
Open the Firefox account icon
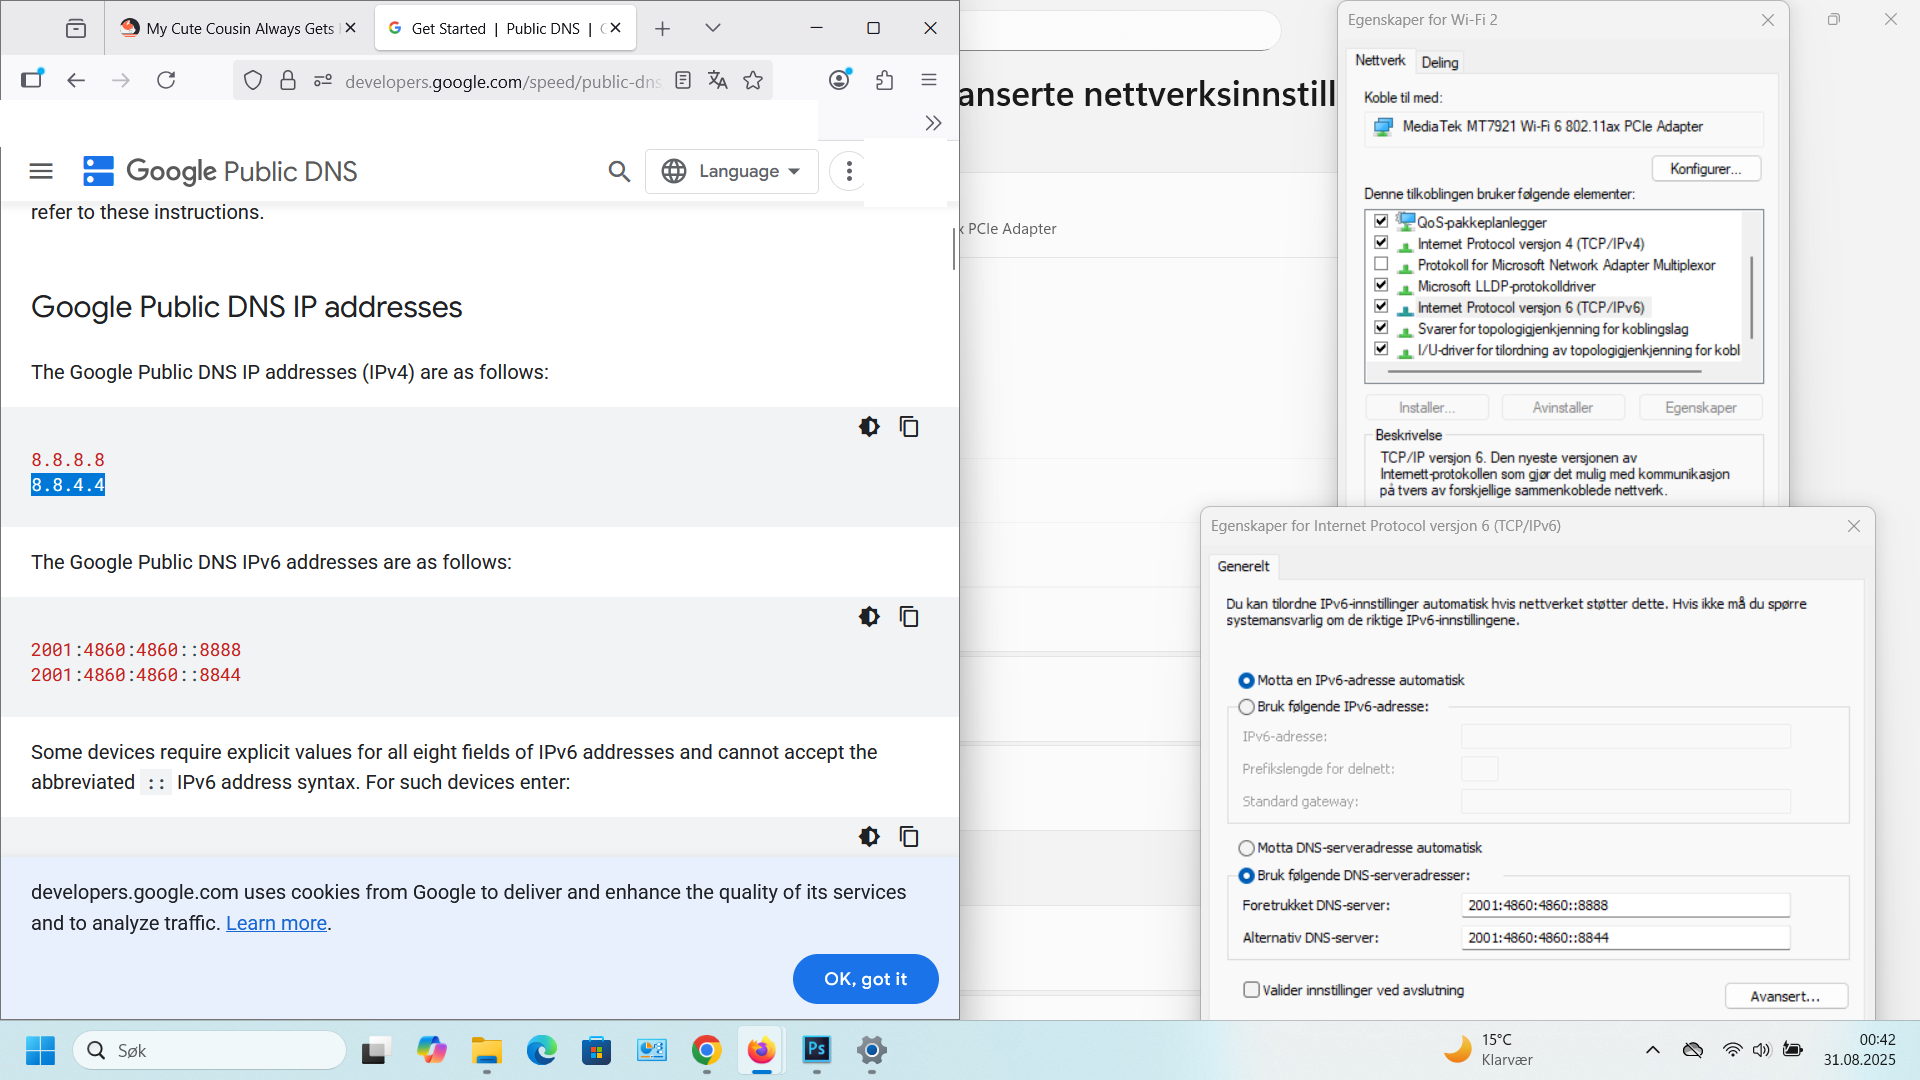pos(840,80)
